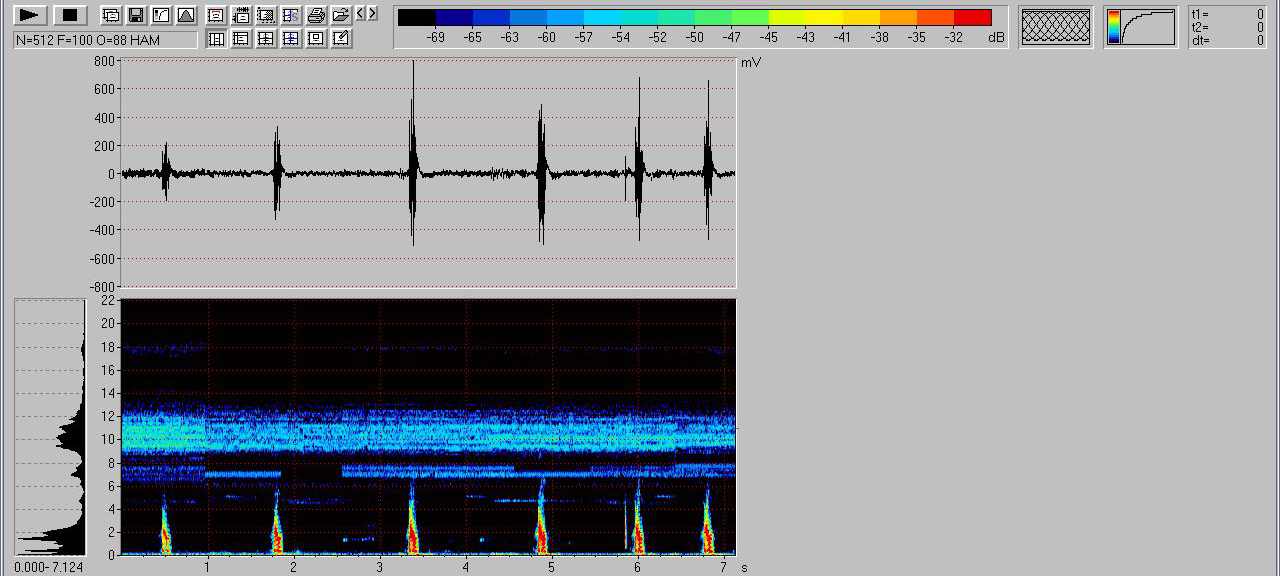Click the open folder icon
Viewport: 1280px width, 576px height.
click(x=340, y=15)
